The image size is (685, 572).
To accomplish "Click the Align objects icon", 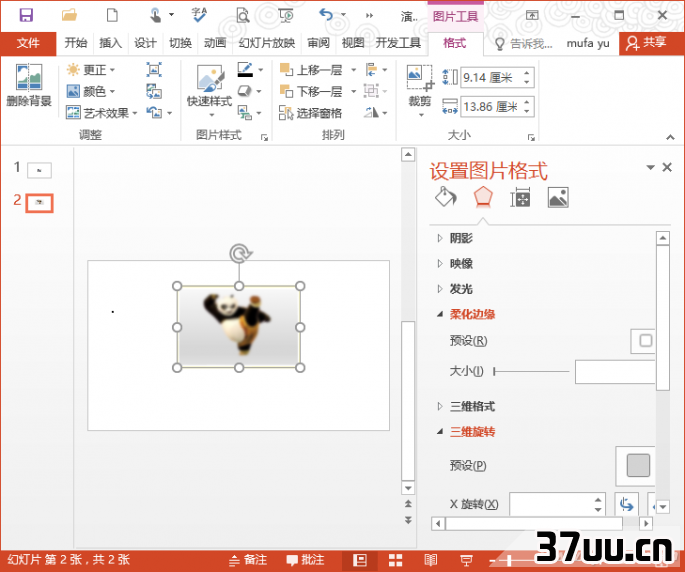I will click(x=371, y=69).
